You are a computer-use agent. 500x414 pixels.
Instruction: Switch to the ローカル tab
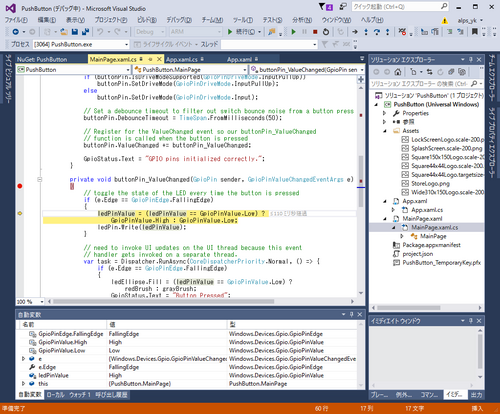click(55, 395)
